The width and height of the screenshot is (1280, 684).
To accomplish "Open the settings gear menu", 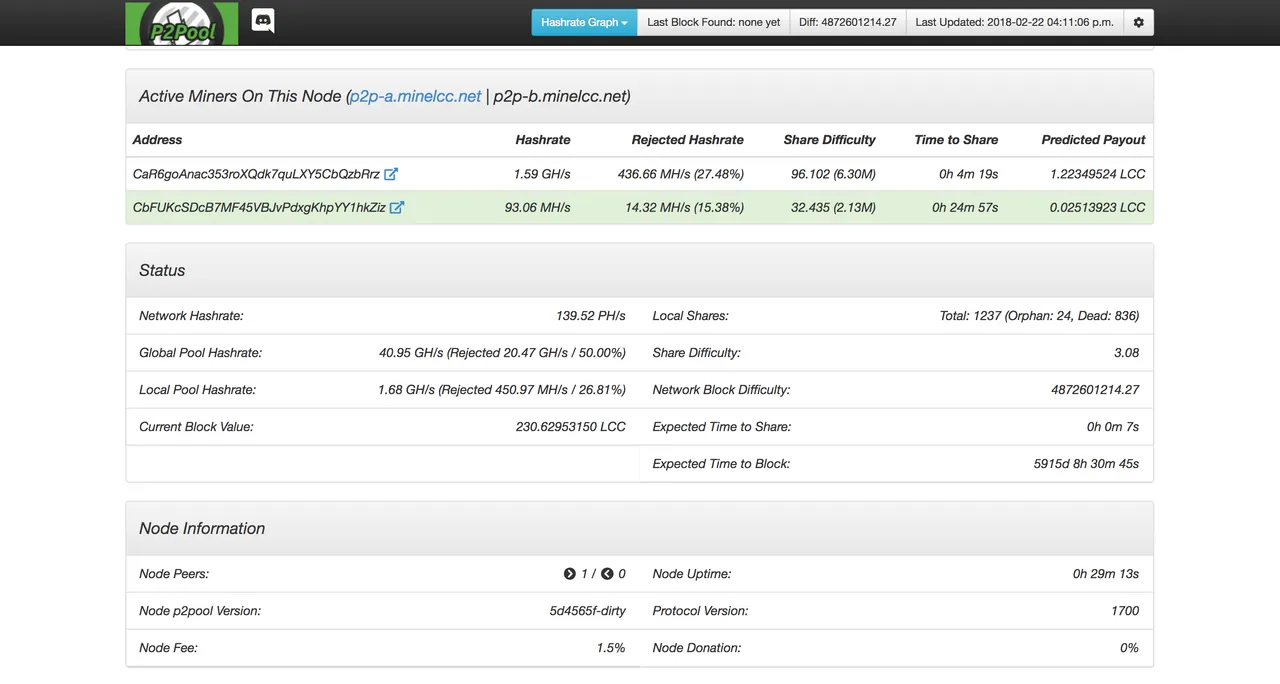I will 1138,22.
